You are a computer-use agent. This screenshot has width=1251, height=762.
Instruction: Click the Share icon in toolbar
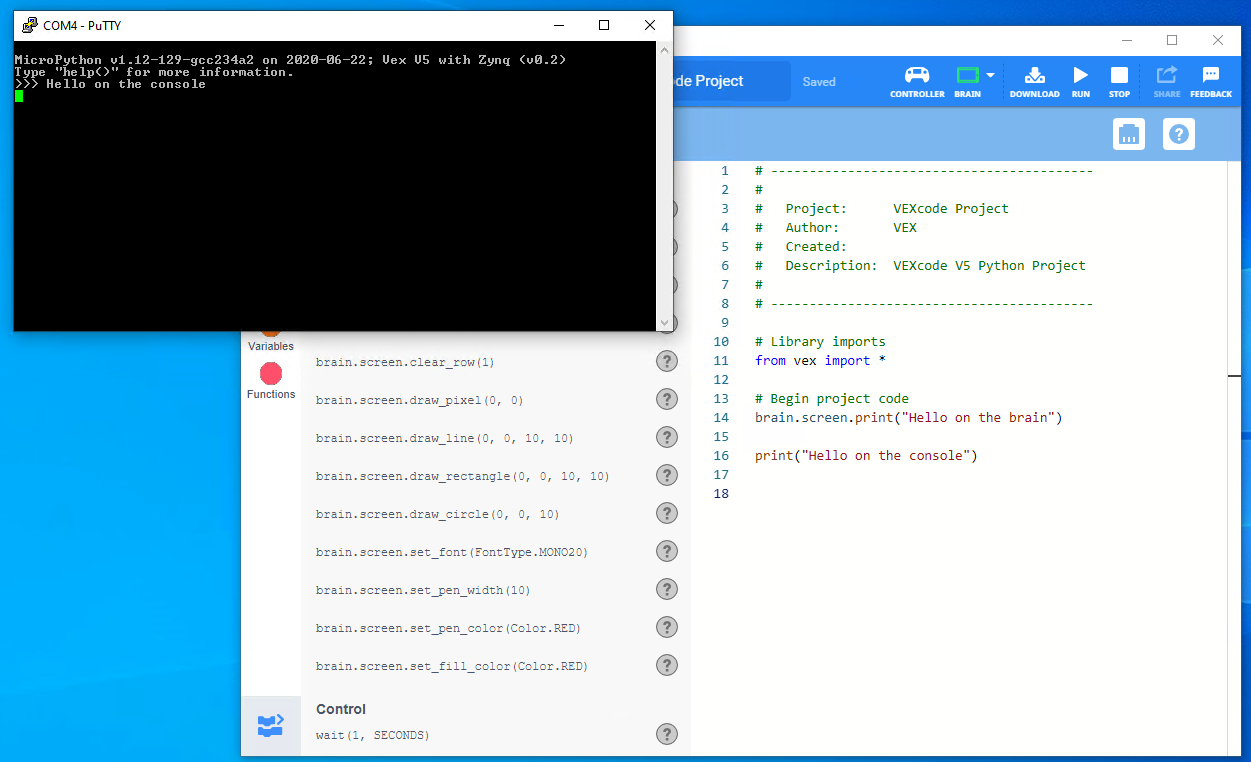(x=1166, y=82)
